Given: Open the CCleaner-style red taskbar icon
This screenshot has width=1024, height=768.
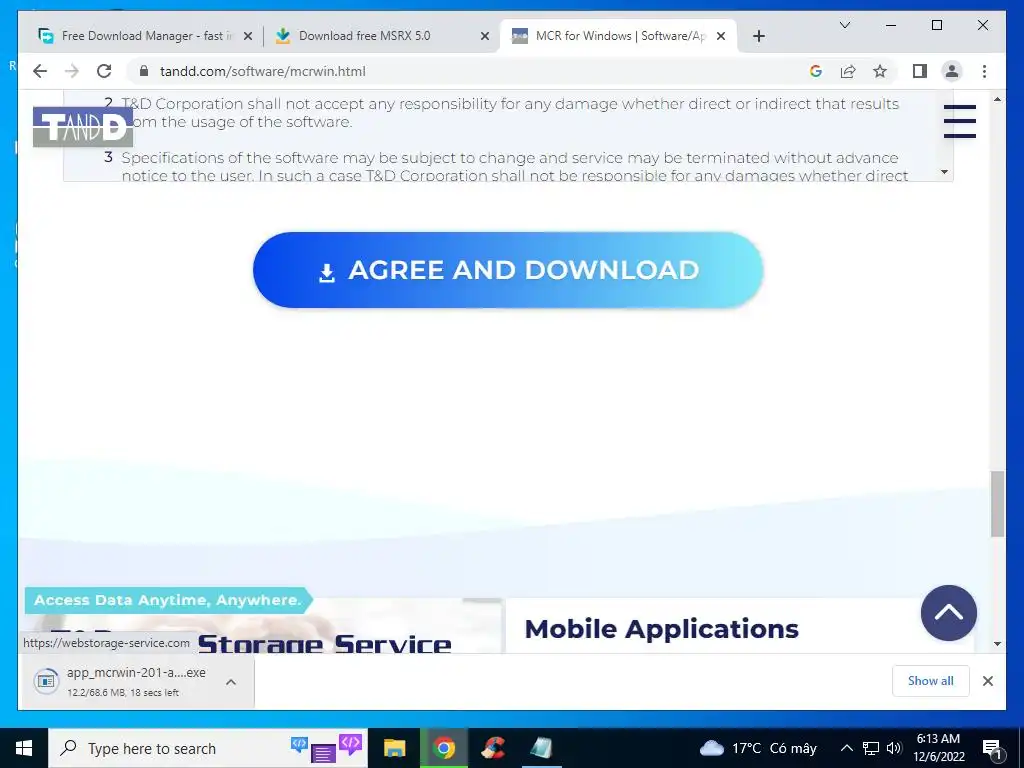Looking at the screenshot, I should (493, 748).
